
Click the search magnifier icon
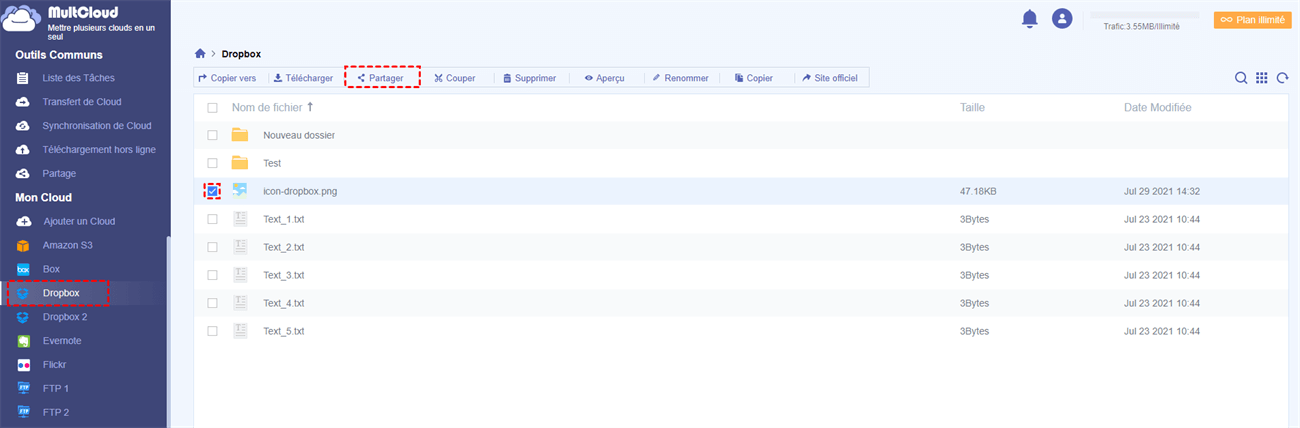point(1241,78)
